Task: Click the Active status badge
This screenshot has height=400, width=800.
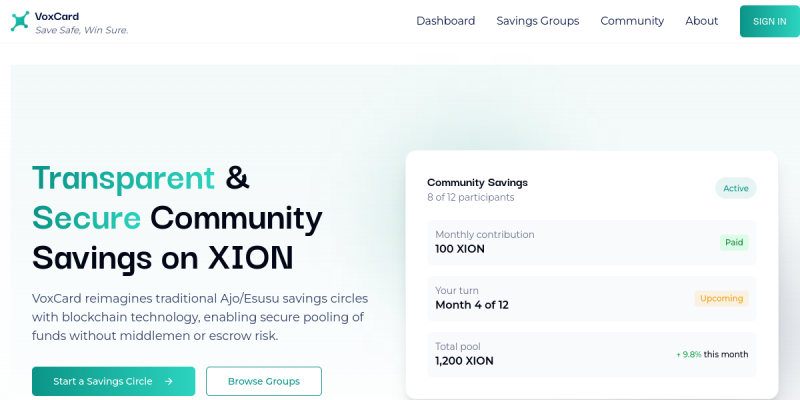Action: (x=735, y=188)
